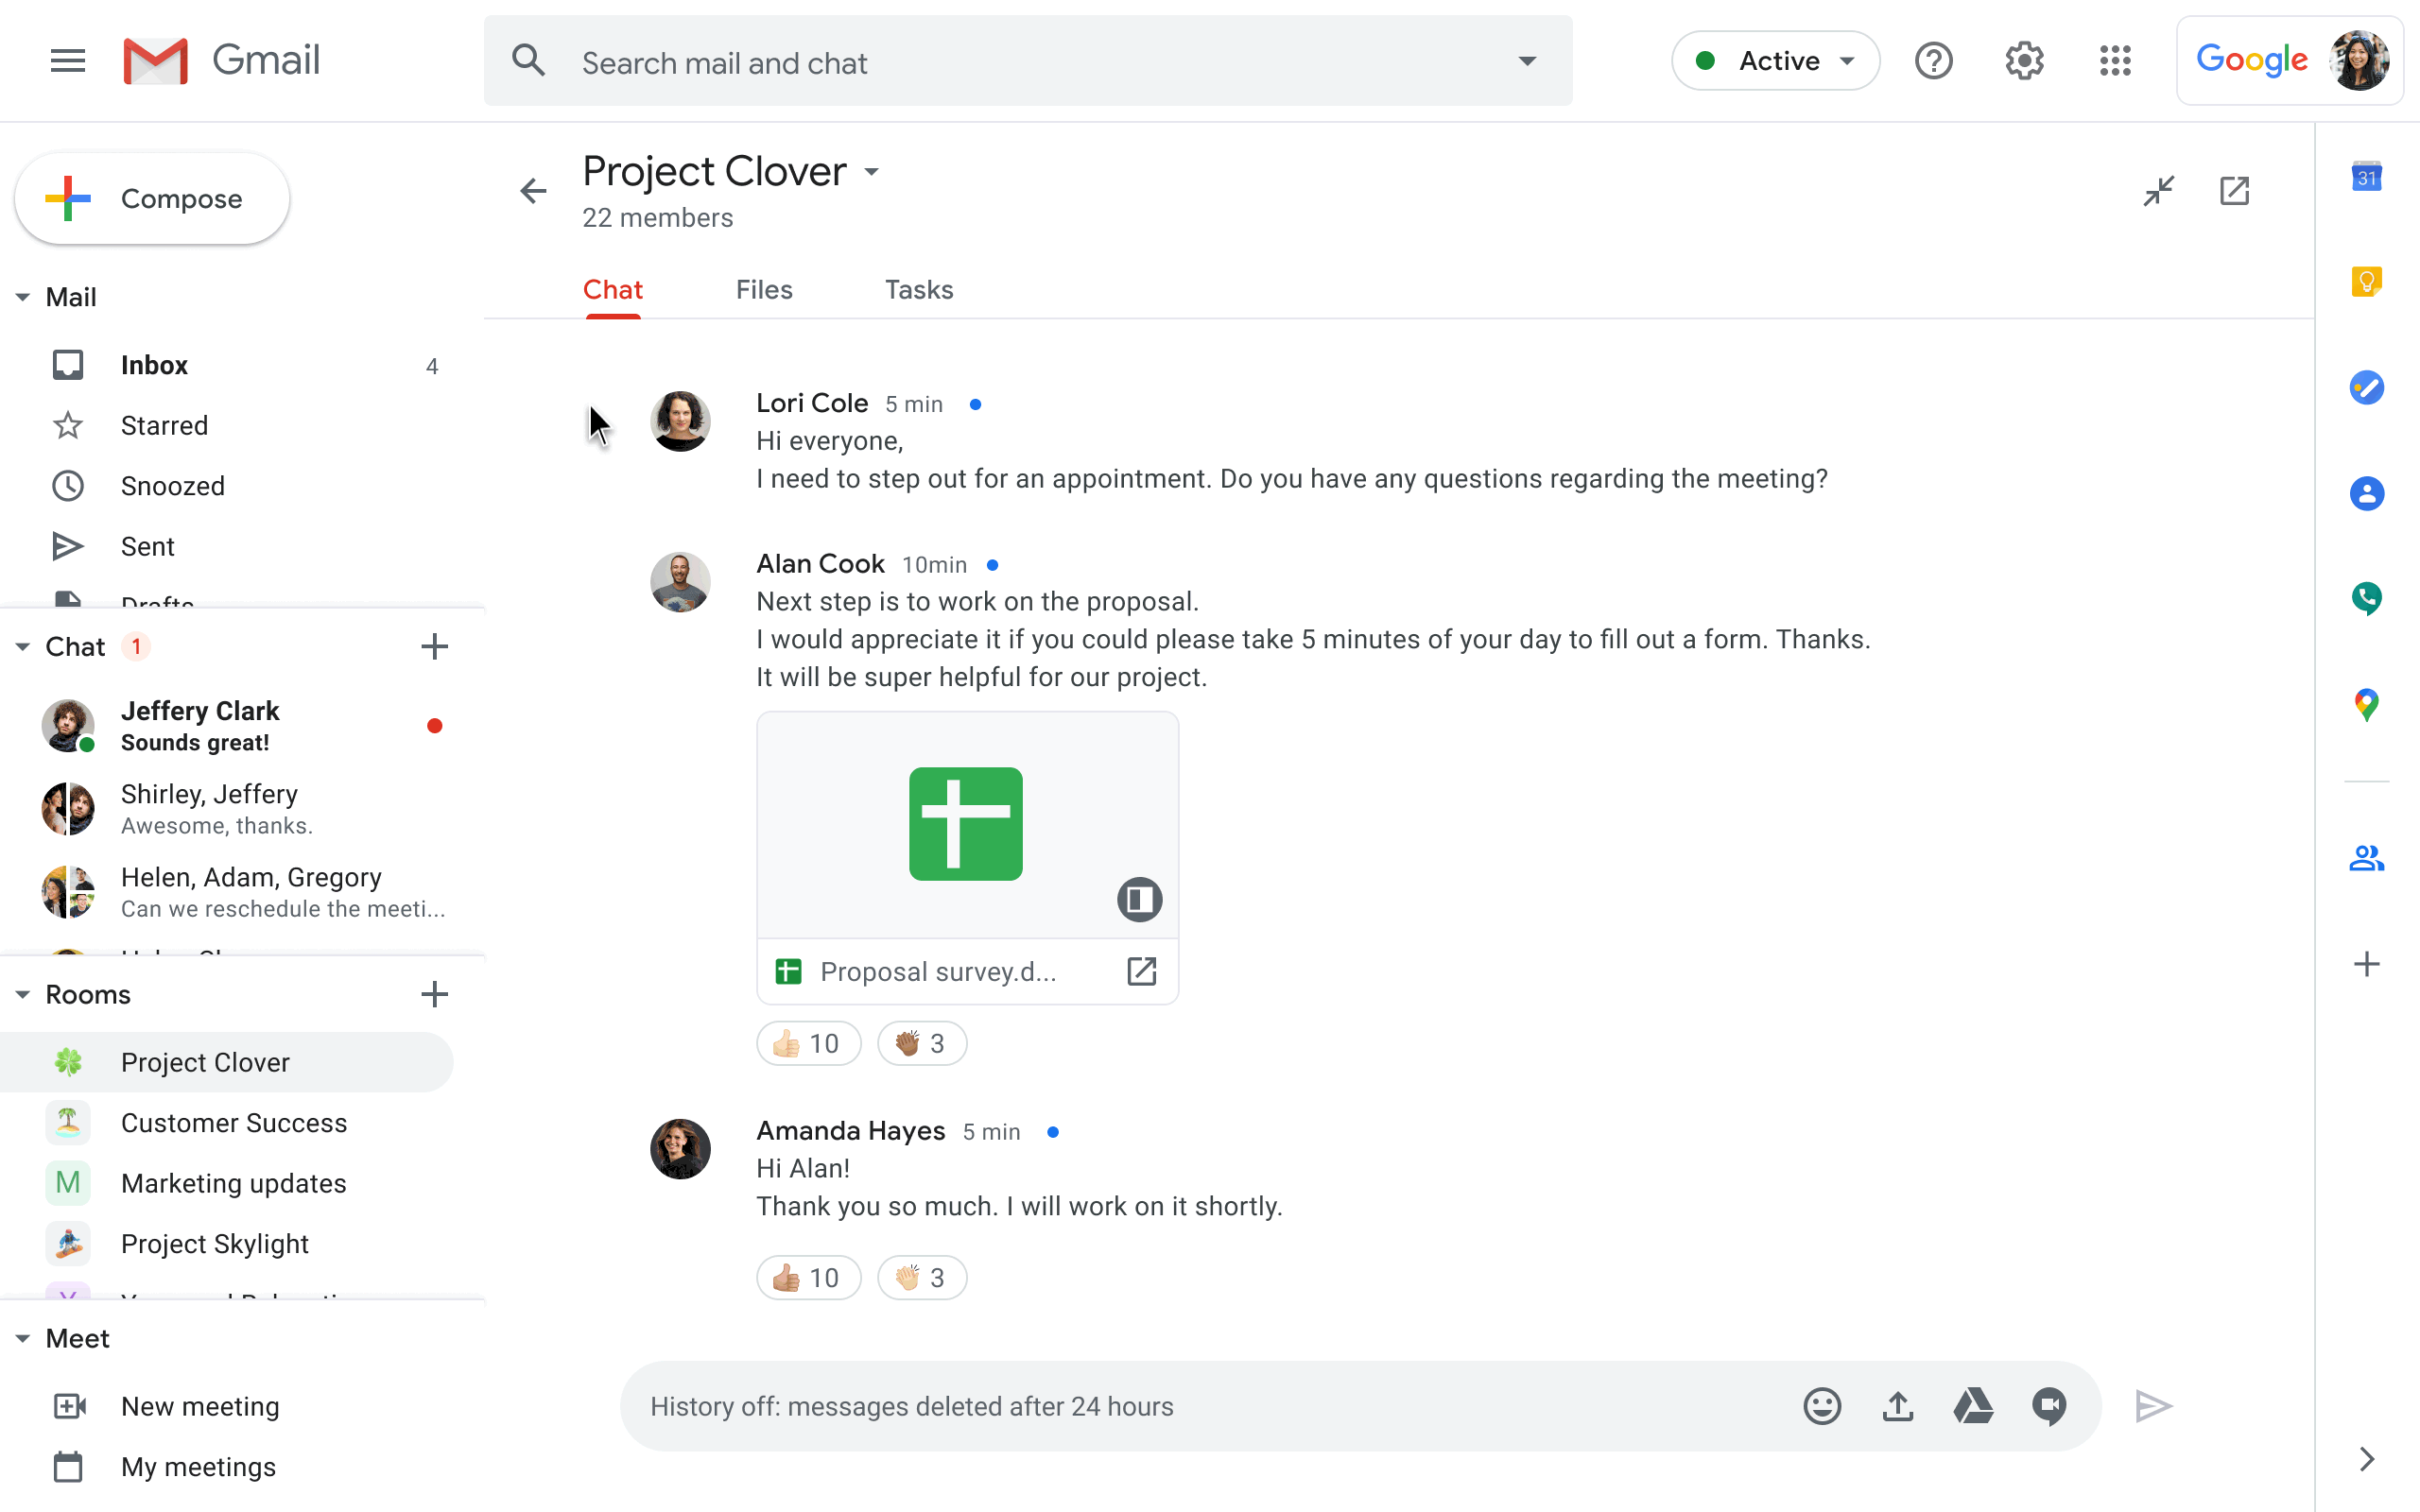The image size is (2420, 1512).
Task: Click the video call icon in chat toolbar
Action: click(2050, 1406)
